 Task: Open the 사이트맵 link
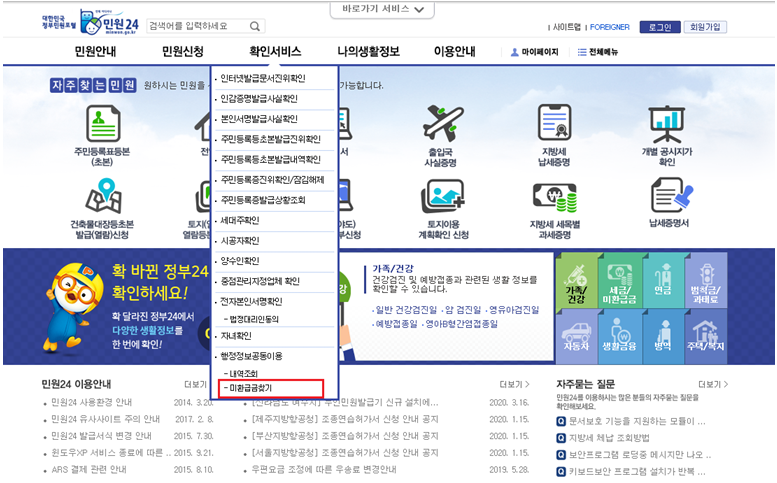tap(566, 27)
